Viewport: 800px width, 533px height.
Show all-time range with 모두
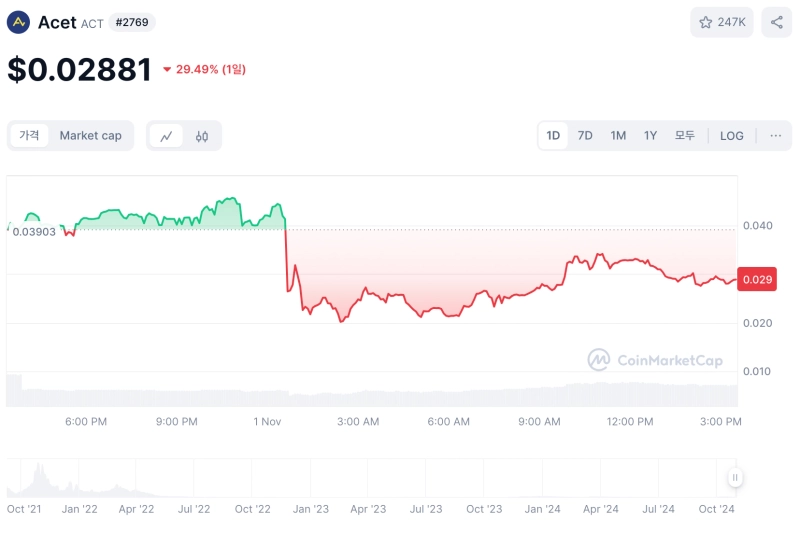coord(685,136)
